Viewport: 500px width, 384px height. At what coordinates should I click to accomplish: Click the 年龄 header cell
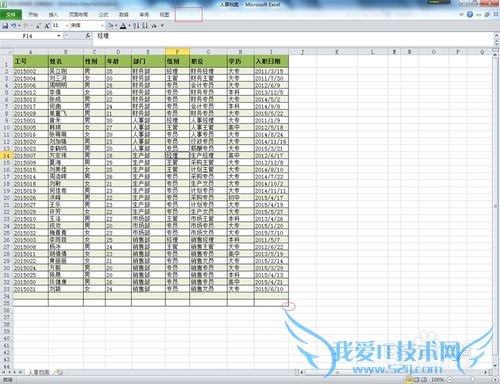pos(118,61)
